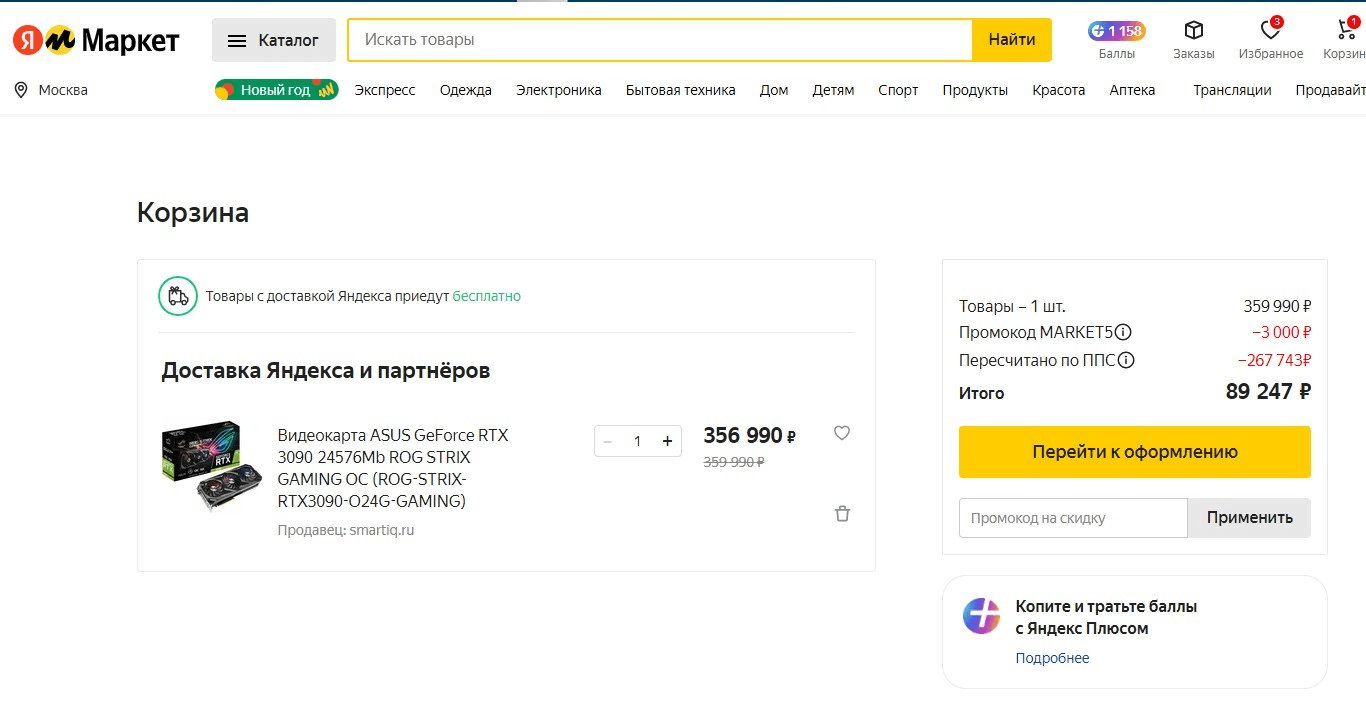The height and width of the screenshot is (714, 1366).
Task: Open the Электроника category
Action: [558, 90]
